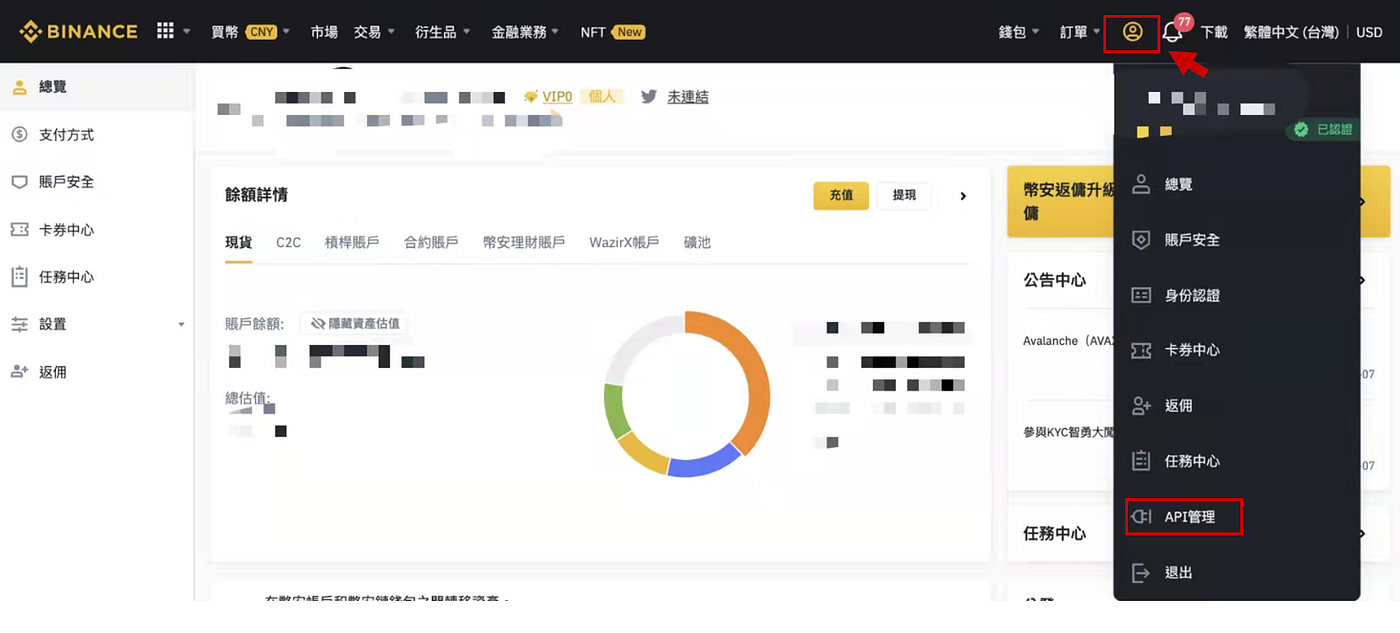Viewport: 1400px width, 633px height.
Task: Select the 槓桿賬戶 tab
Action: point(352,242)
